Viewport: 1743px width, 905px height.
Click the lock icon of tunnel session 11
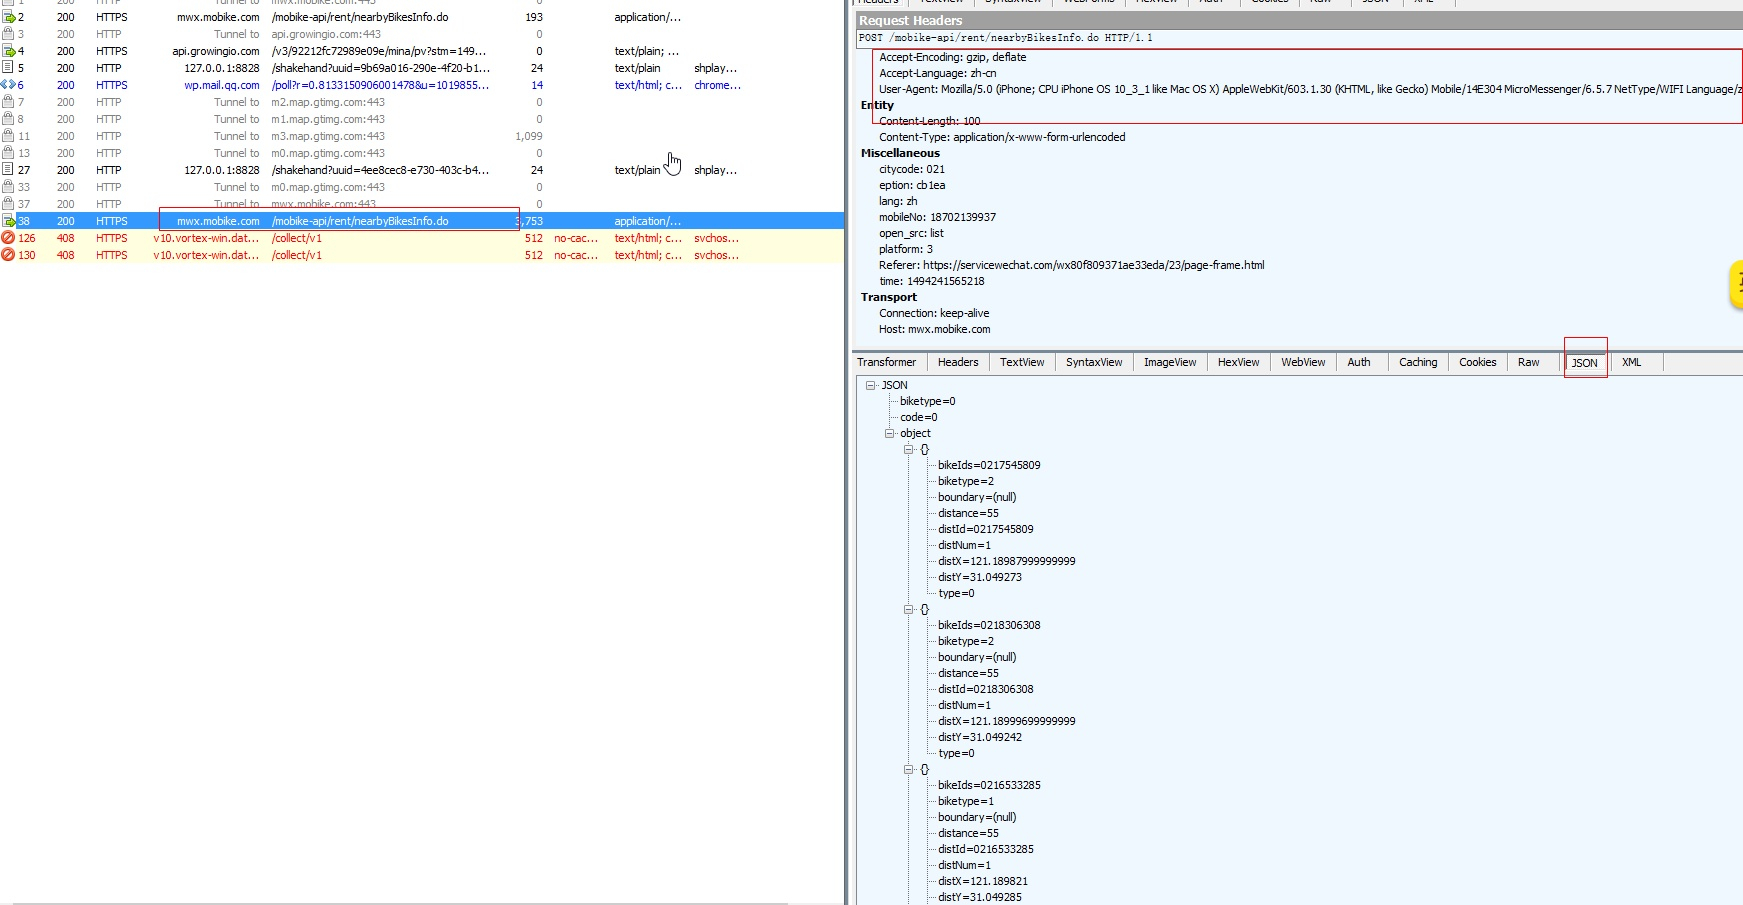click(8, 136)
